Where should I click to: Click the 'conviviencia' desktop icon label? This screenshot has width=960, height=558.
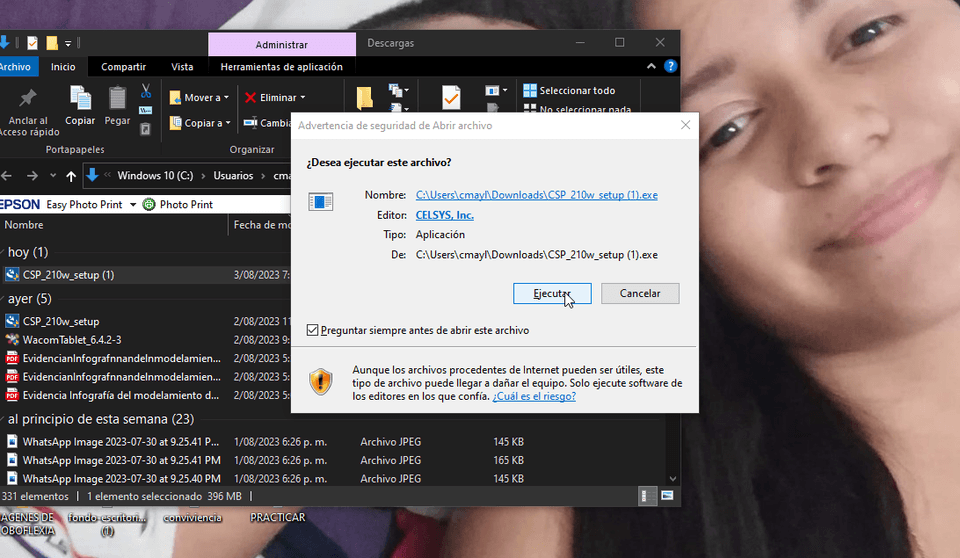[x=192, y=518]
